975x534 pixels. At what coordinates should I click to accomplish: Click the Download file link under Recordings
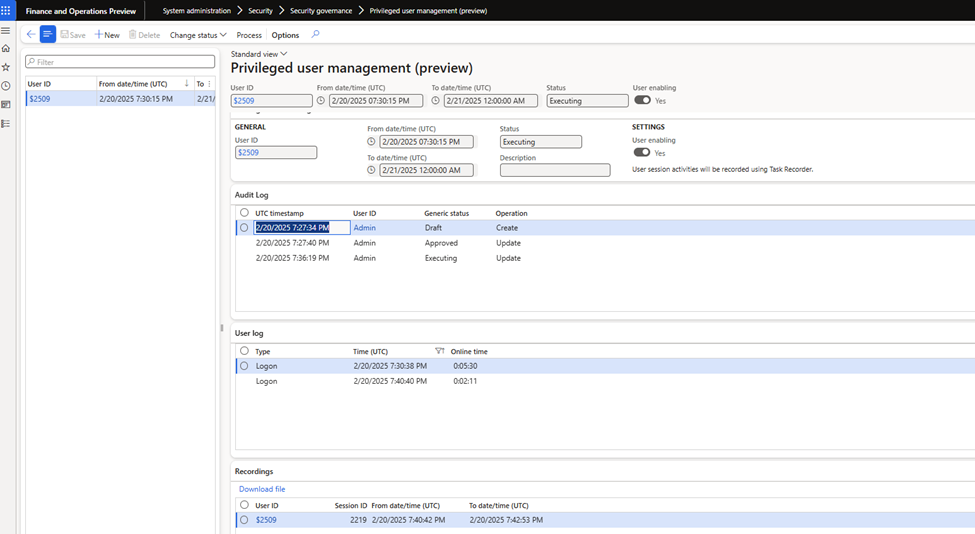pyautogui.click(x=262, y=489)
